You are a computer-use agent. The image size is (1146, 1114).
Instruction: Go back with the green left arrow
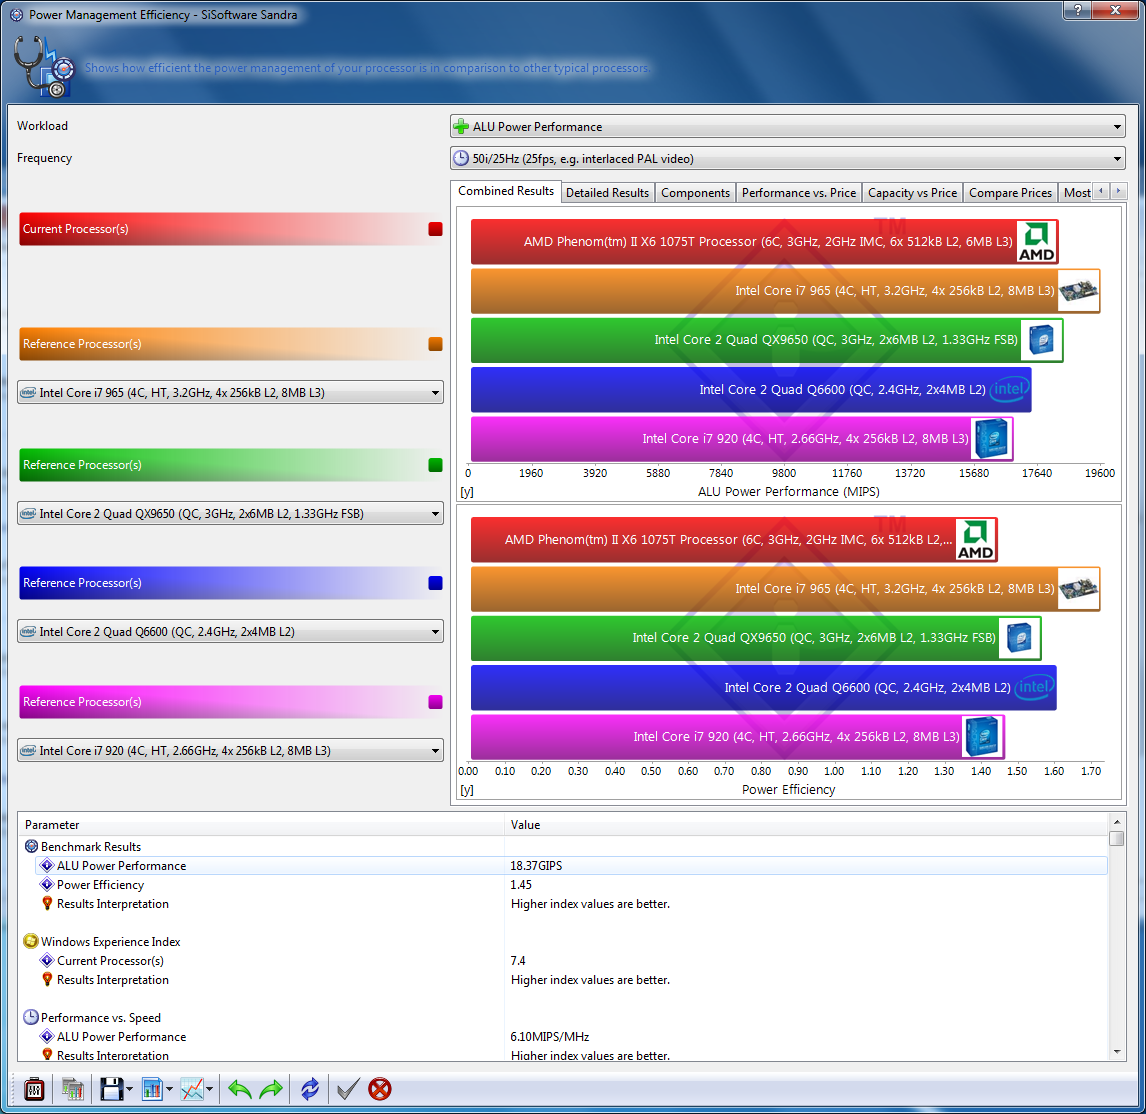click(240, 1089)
